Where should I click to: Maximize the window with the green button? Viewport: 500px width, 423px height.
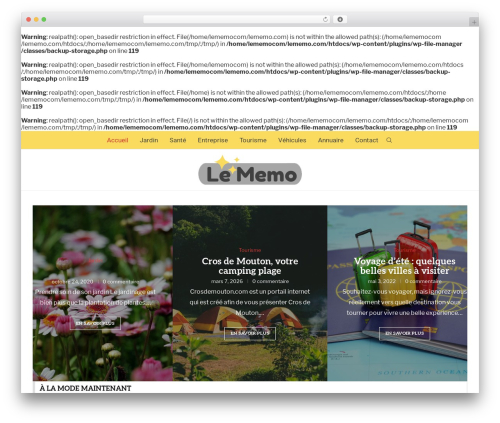[x=44, y=20]
